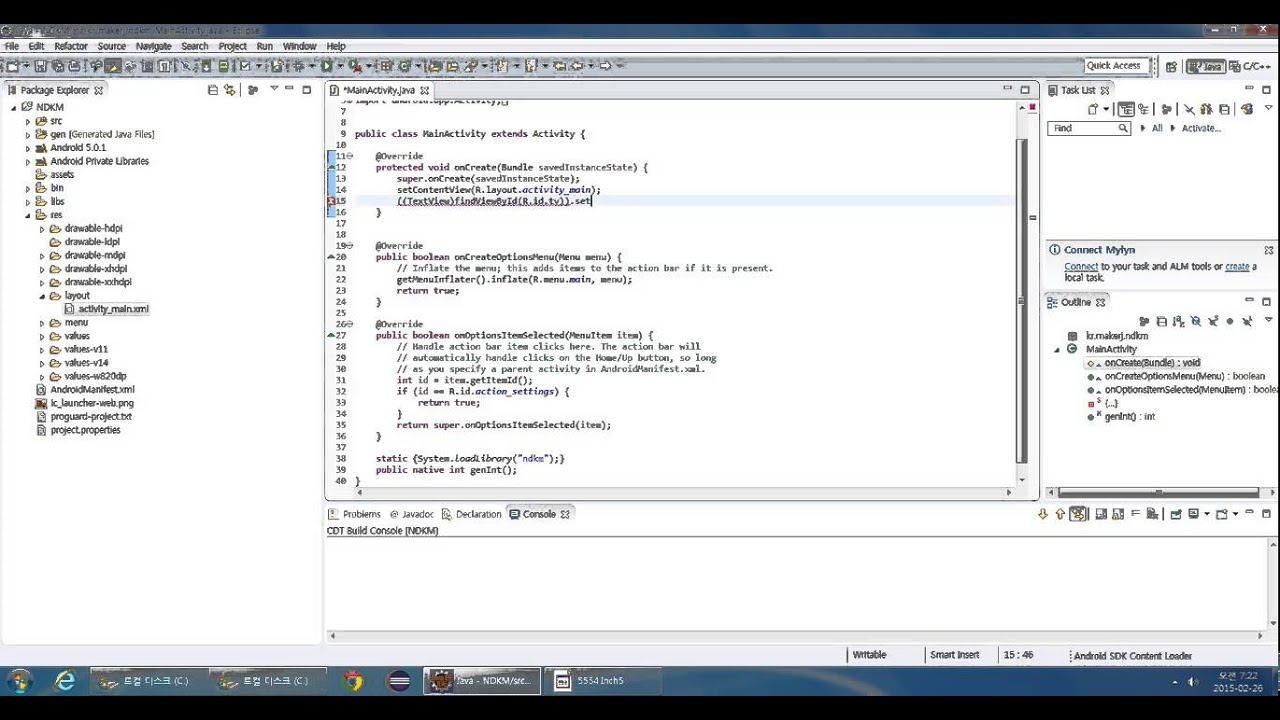Collapse the layout folder
Viewport: 1280px width, 720px height.
pos(42,296)
